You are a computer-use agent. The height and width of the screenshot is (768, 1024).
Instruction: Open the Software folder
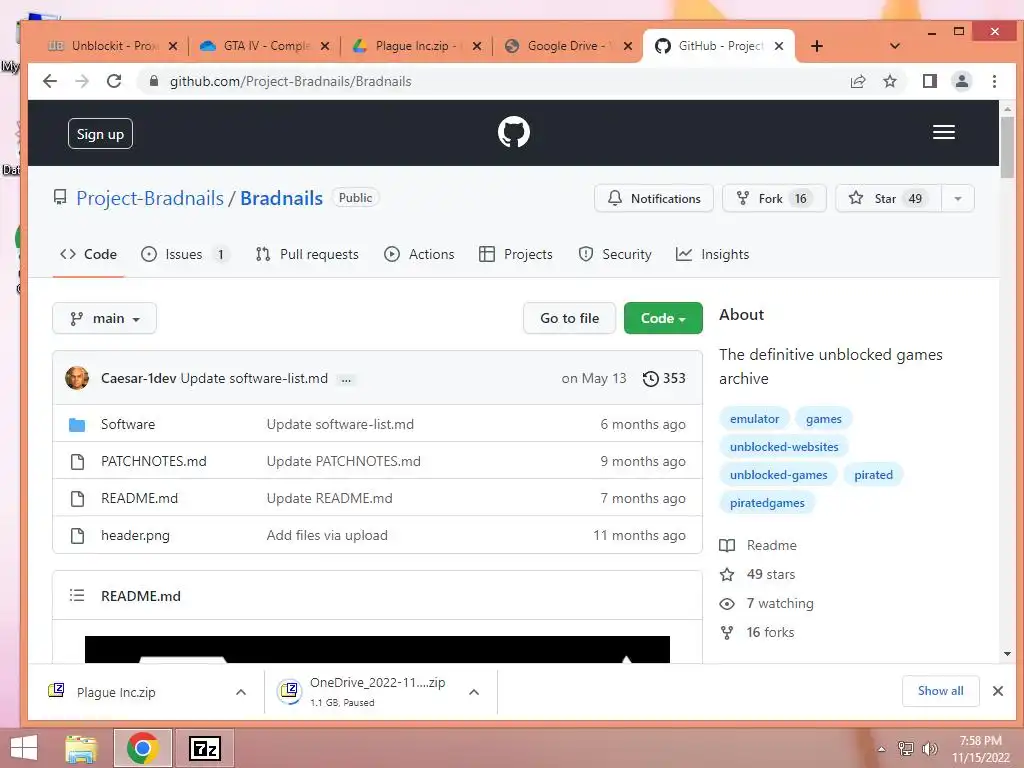click(x=128, y=424)
